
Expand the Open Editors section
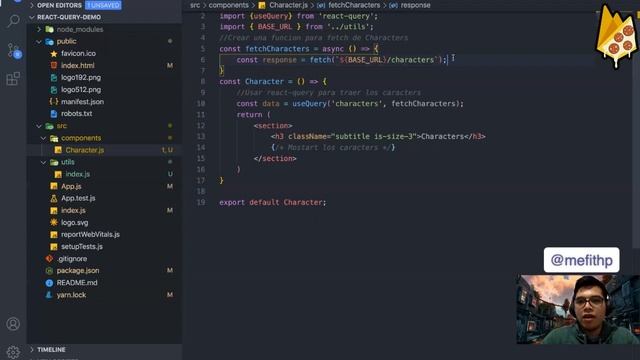[x=32, y=5]
